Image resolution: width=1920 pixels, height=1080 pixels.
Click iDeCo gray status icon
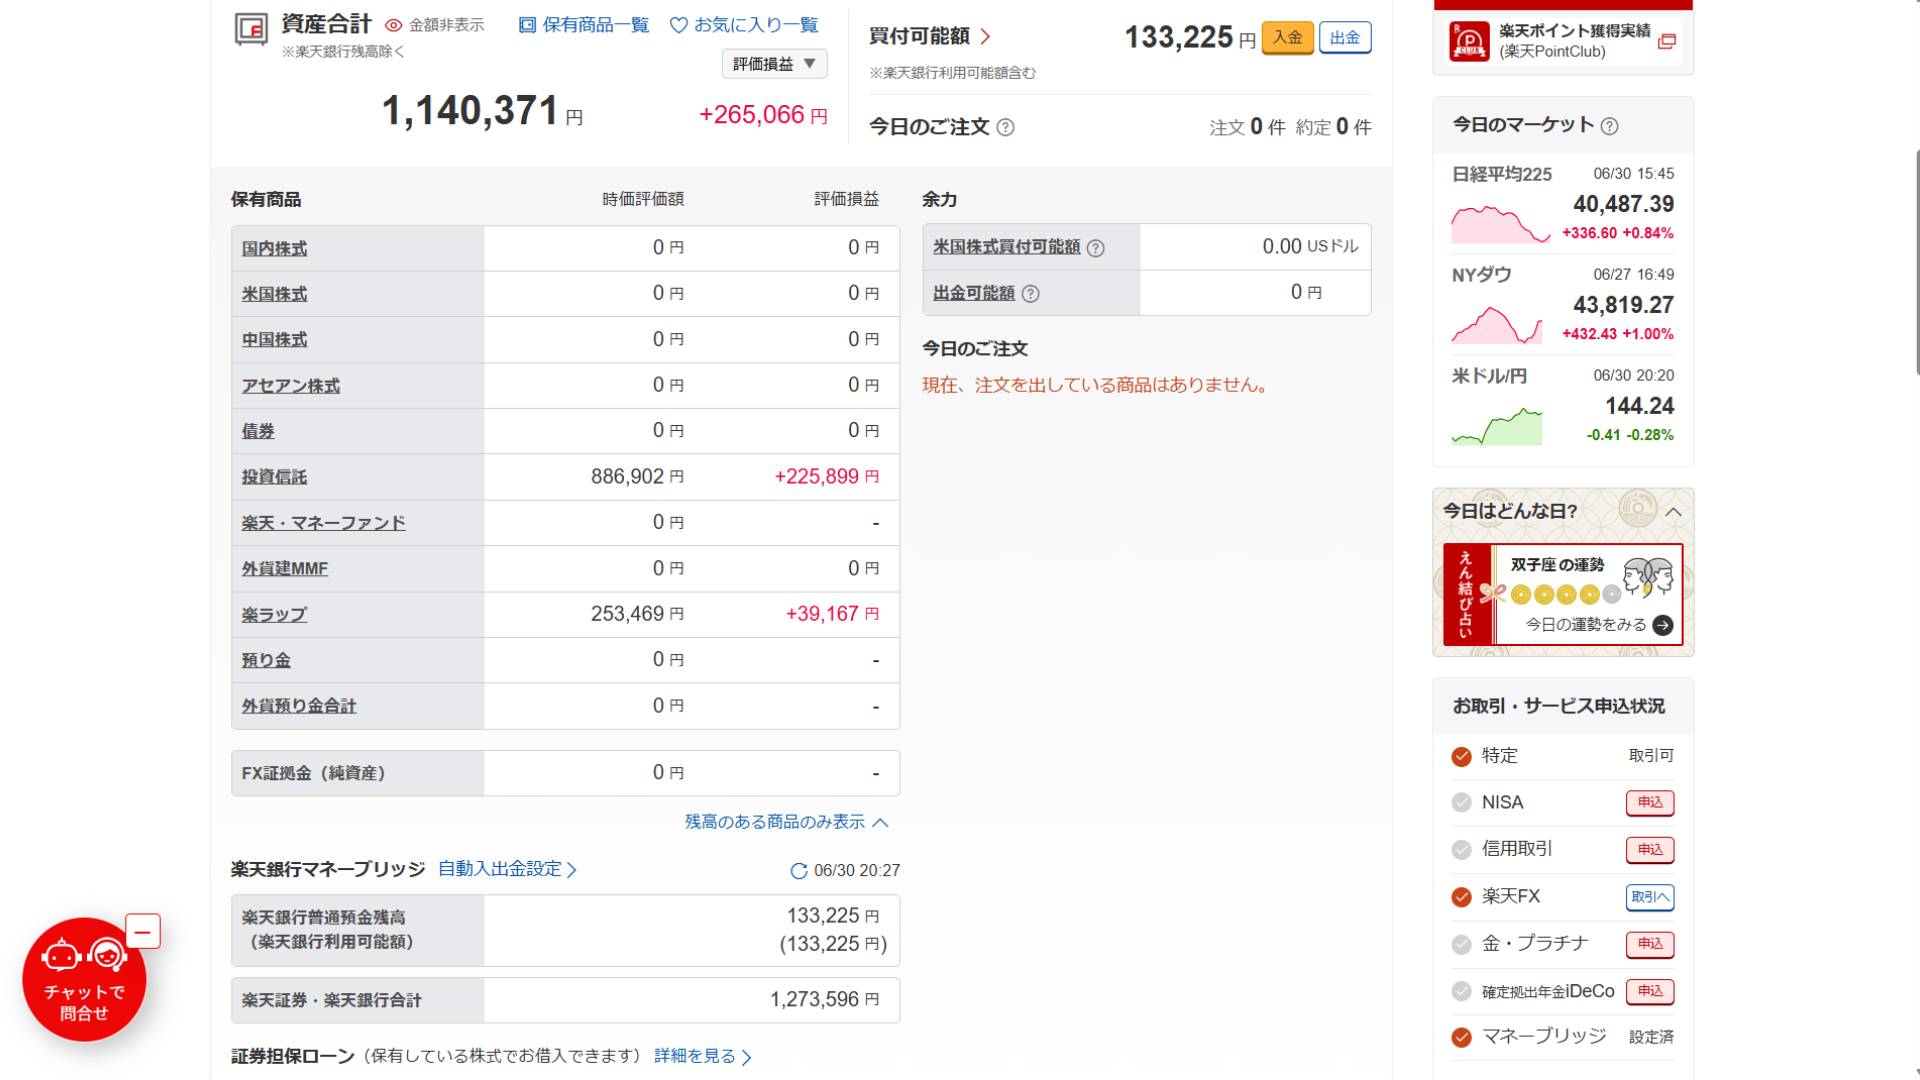click(1461, 991)
